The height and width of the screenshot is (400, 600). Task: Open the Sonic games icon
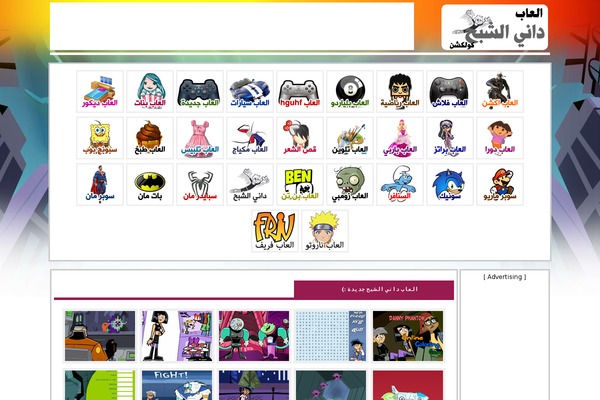tap(450, 184)
